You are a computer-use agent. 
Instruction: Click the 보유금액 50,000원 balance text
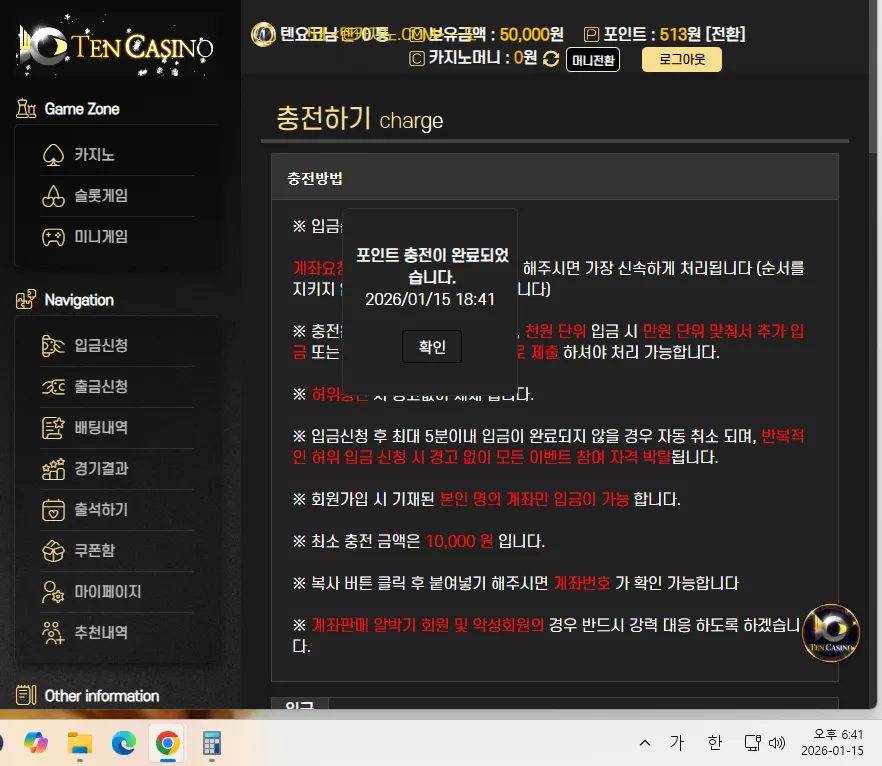[x=495, y=34]
